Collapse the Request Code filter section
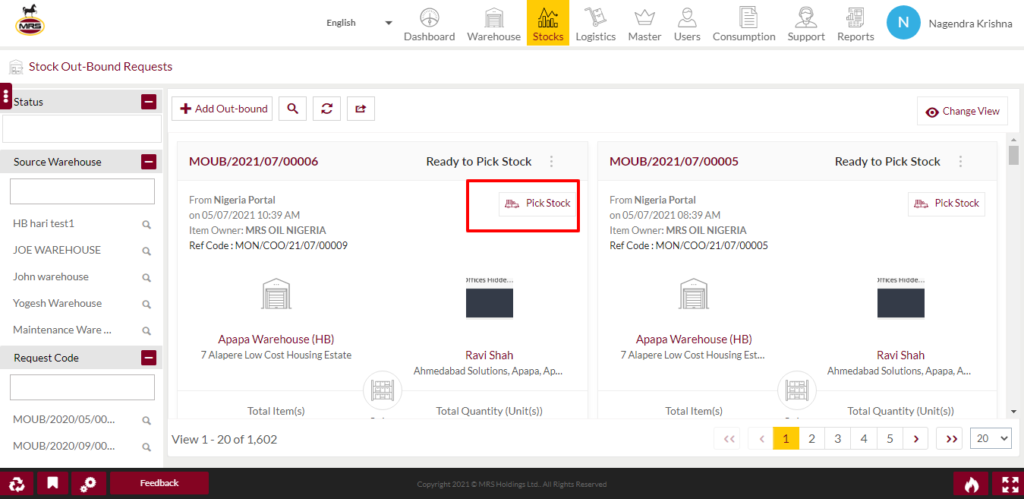 [x=149, y=358]
